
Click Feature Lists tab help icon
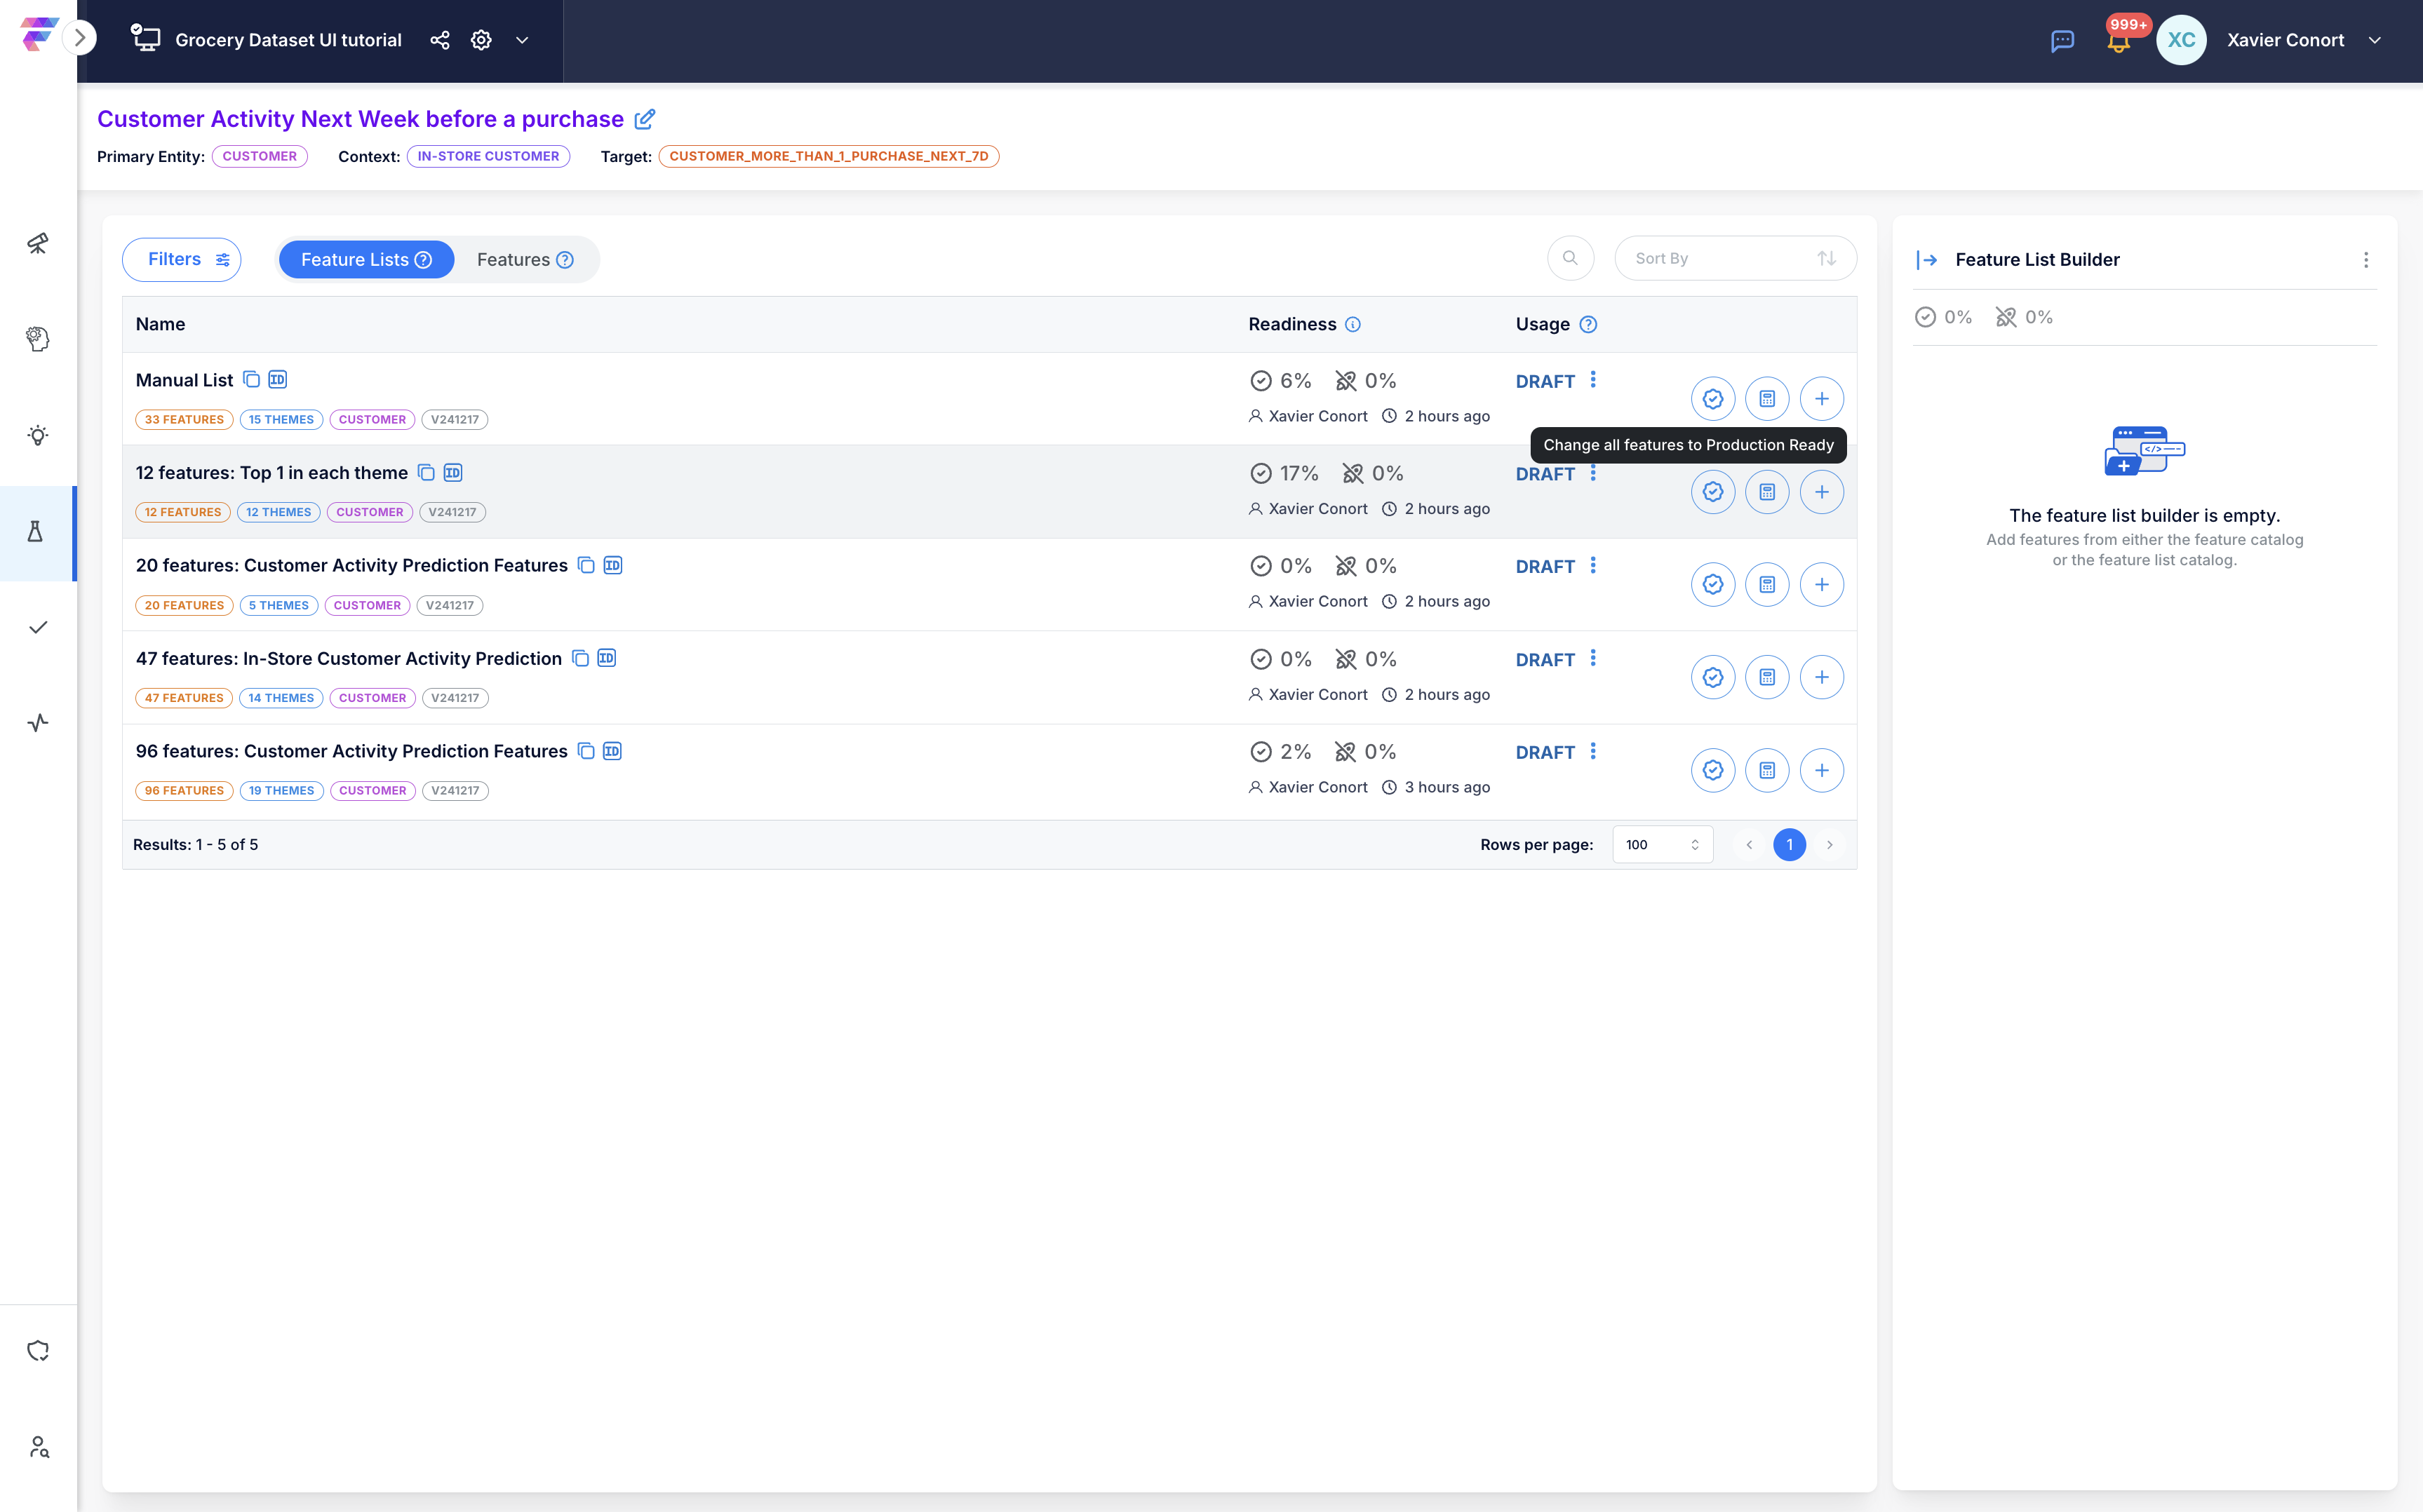point(423,260)
